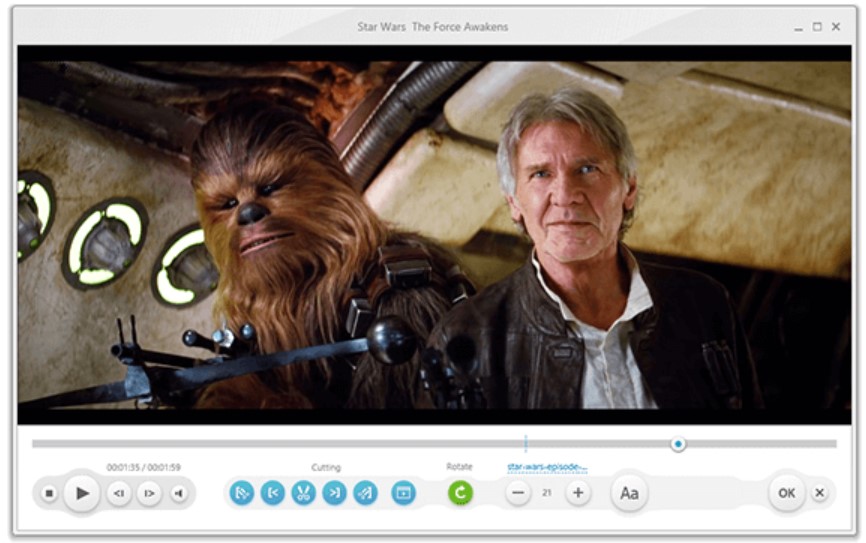866x543 pixels.
Task: Open the star-wars-episode file link
Action: [546, 467]
